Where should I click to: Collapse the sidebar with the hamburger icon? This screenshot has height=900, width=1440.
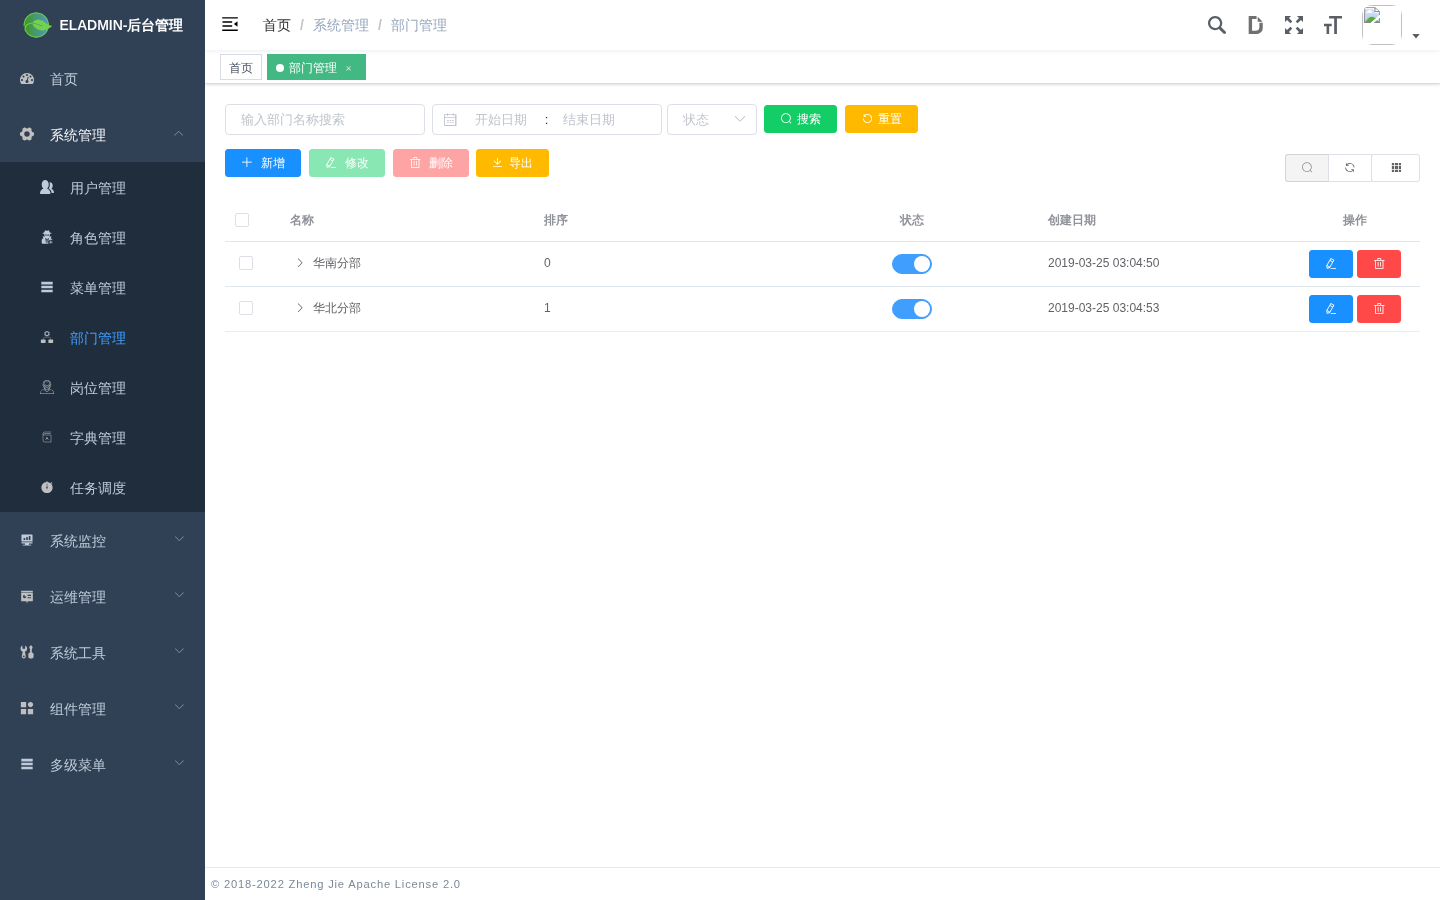230,24
